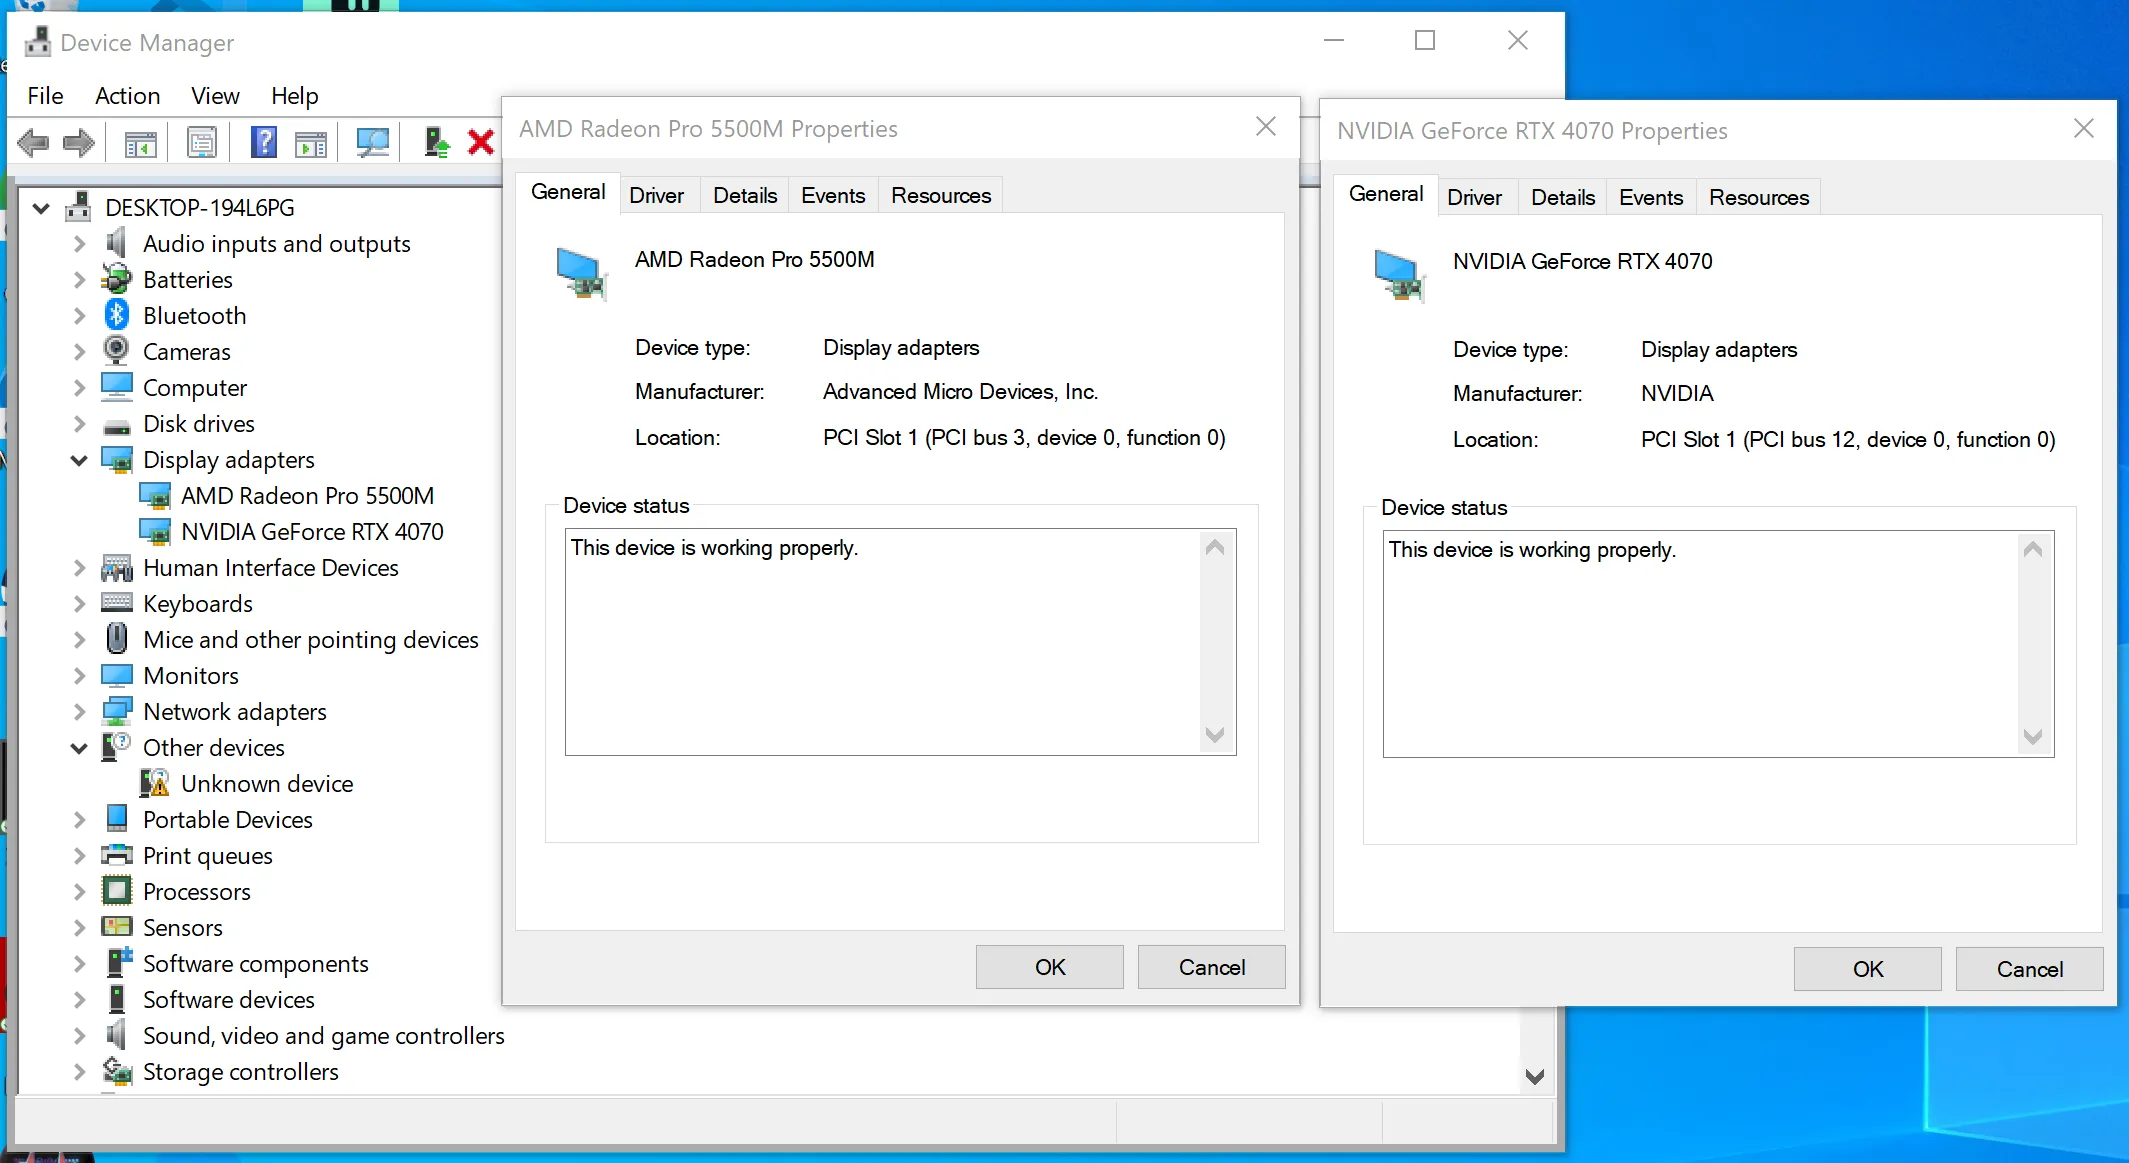Click the Sensors category icon

click(117, 927)
